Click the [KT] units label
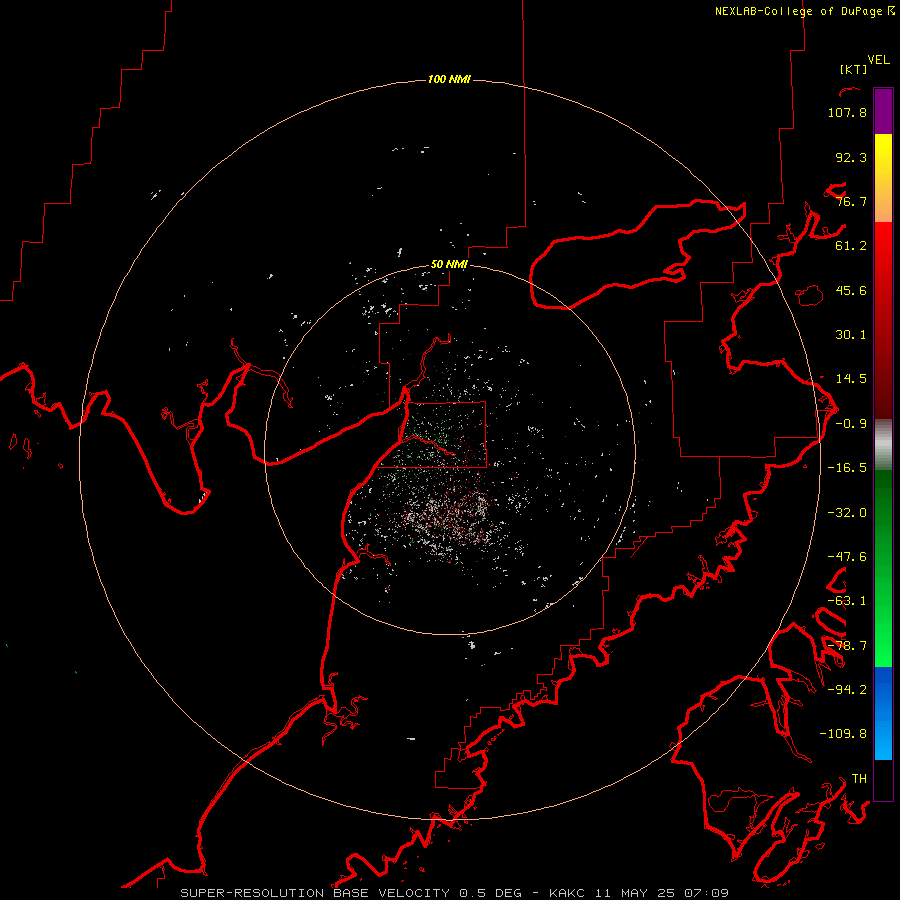900x900 pixels. [x=853, y=69]
